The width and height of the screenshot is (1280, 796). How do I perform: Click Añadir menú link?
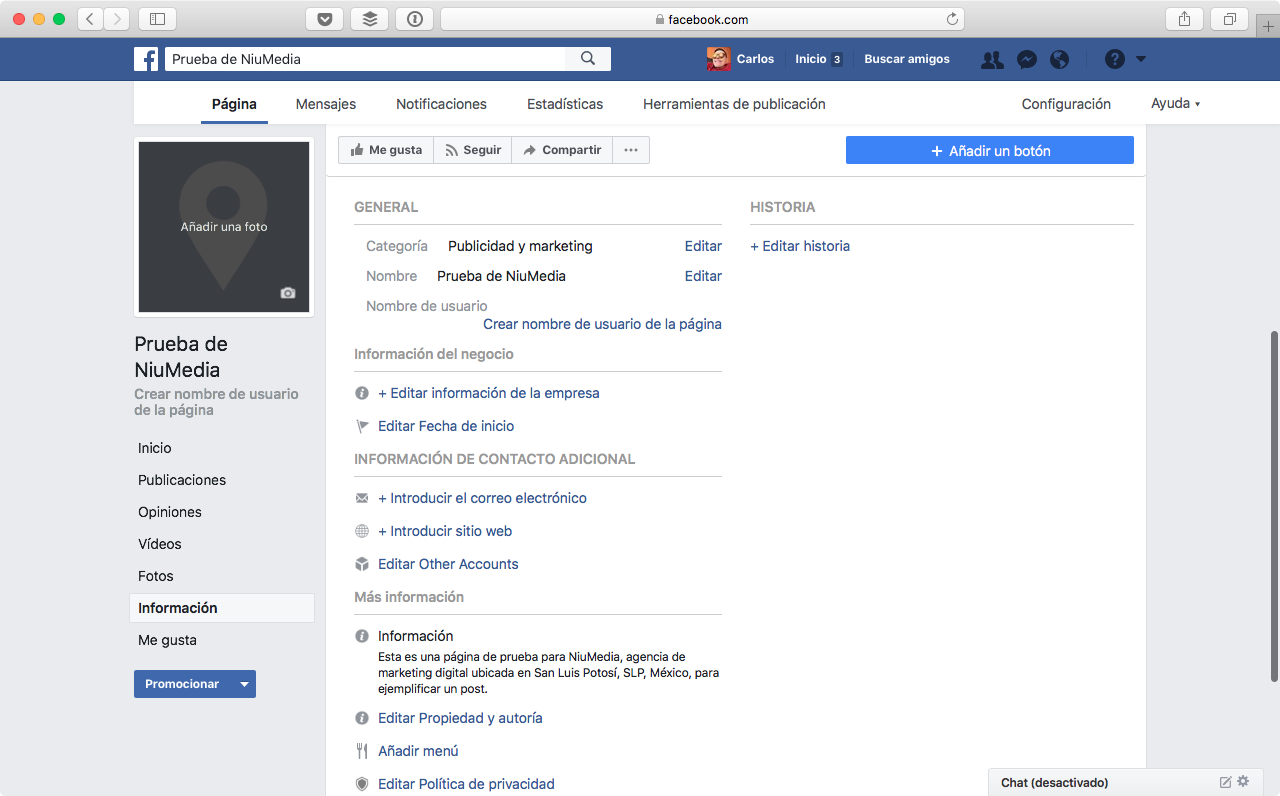418,751
